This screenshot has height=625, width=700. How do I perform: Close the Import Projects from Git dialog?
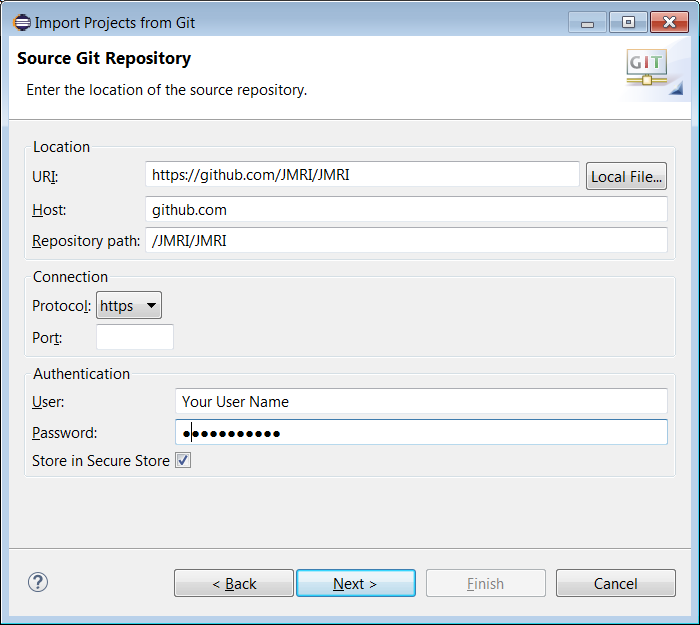668,22
